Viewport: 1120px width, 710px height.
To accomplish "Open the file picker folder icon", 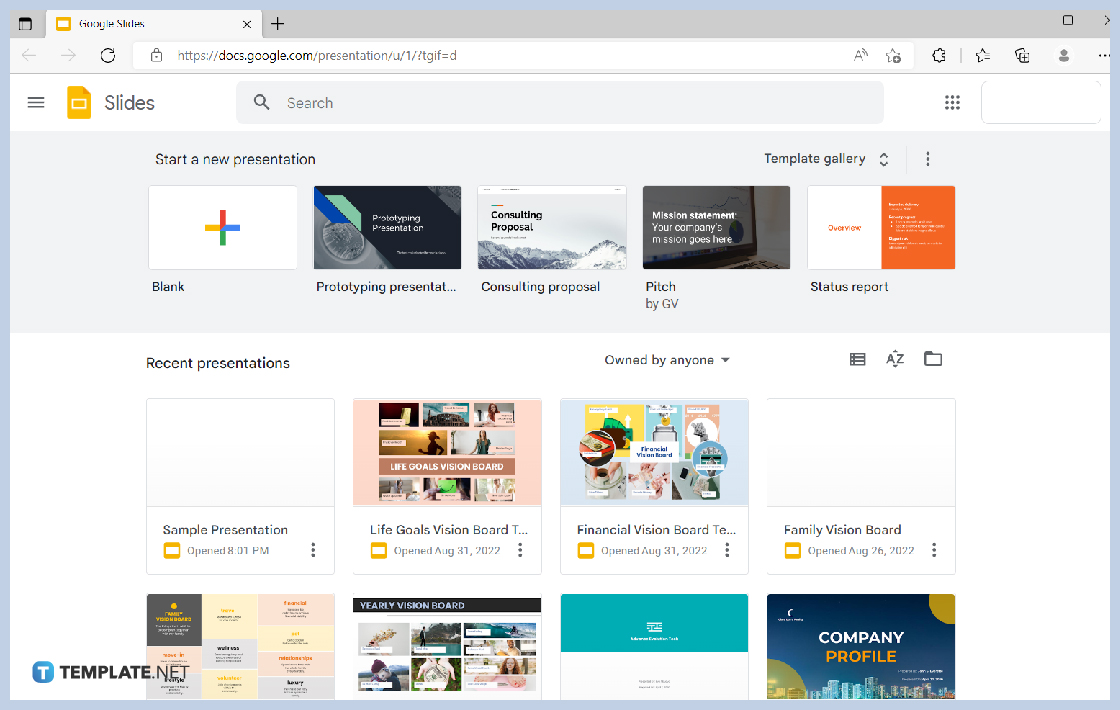I will [933, 359].
